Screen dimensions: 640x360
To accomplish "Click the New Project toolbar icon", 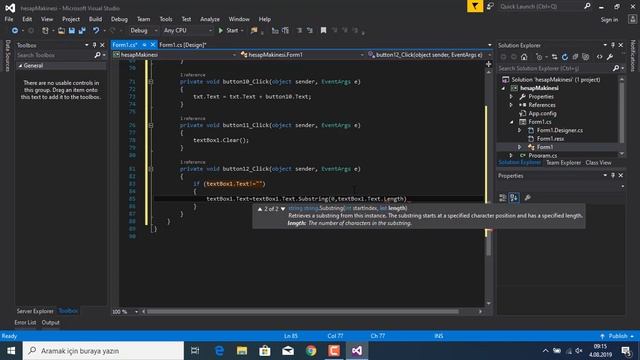I will coord(45,31).
